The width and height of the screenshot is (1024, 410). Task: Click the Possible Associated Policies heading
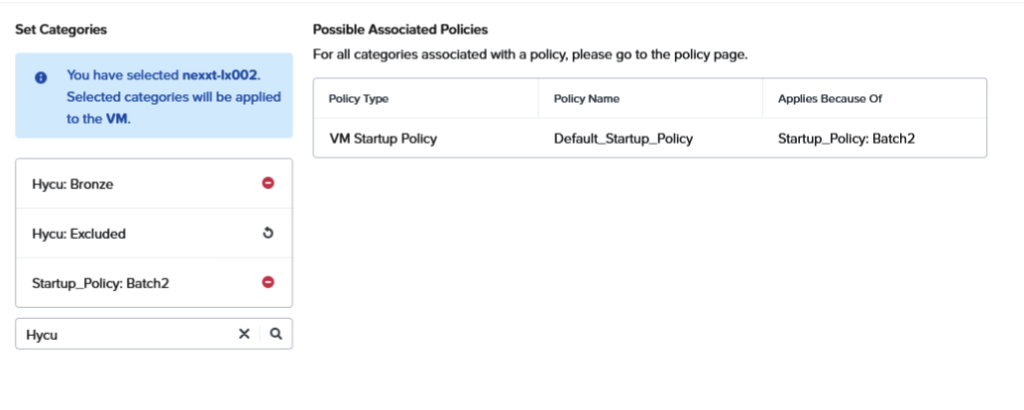(x=400, y=30)
